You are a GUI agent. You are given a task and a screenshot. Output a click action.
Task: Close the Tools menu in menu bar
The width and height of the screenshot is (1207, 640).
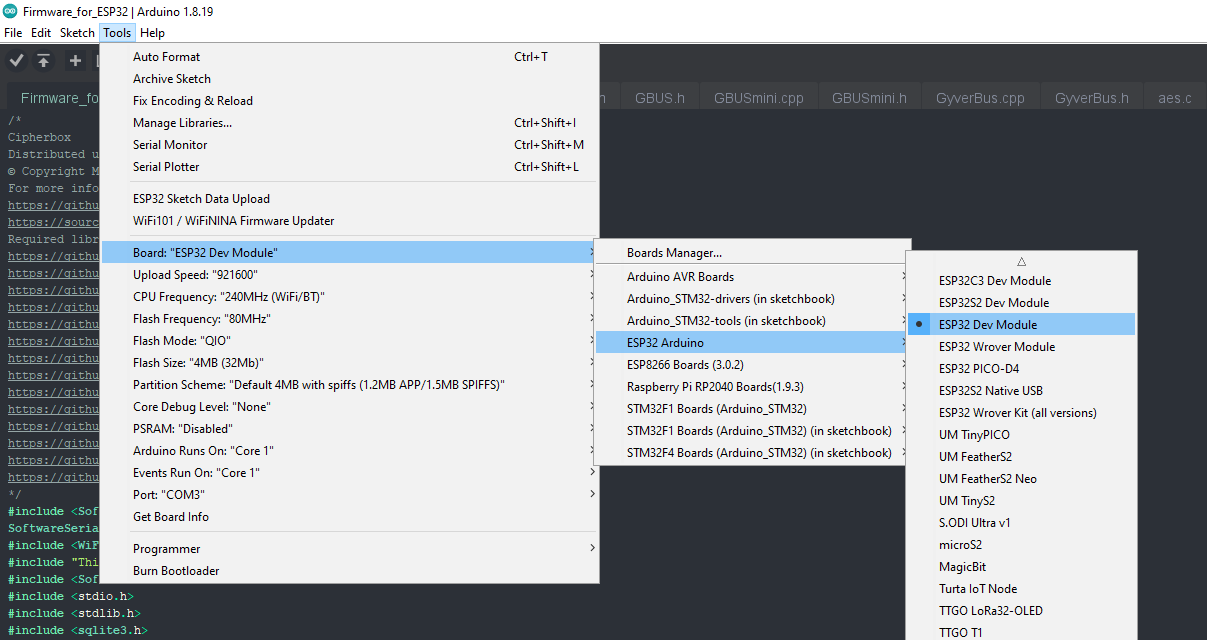point(117,33)
